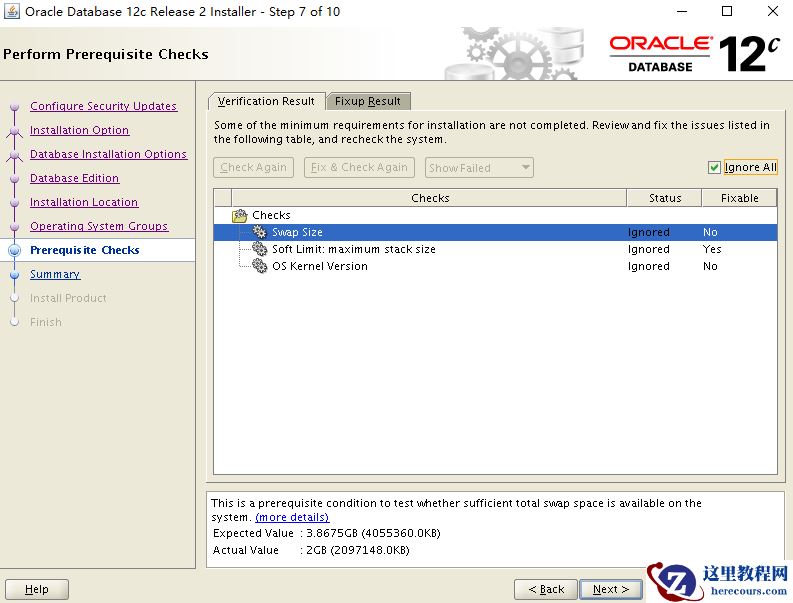Select the OS Kernel Version row
Screen dimensions: 793x603
point(495,266)
